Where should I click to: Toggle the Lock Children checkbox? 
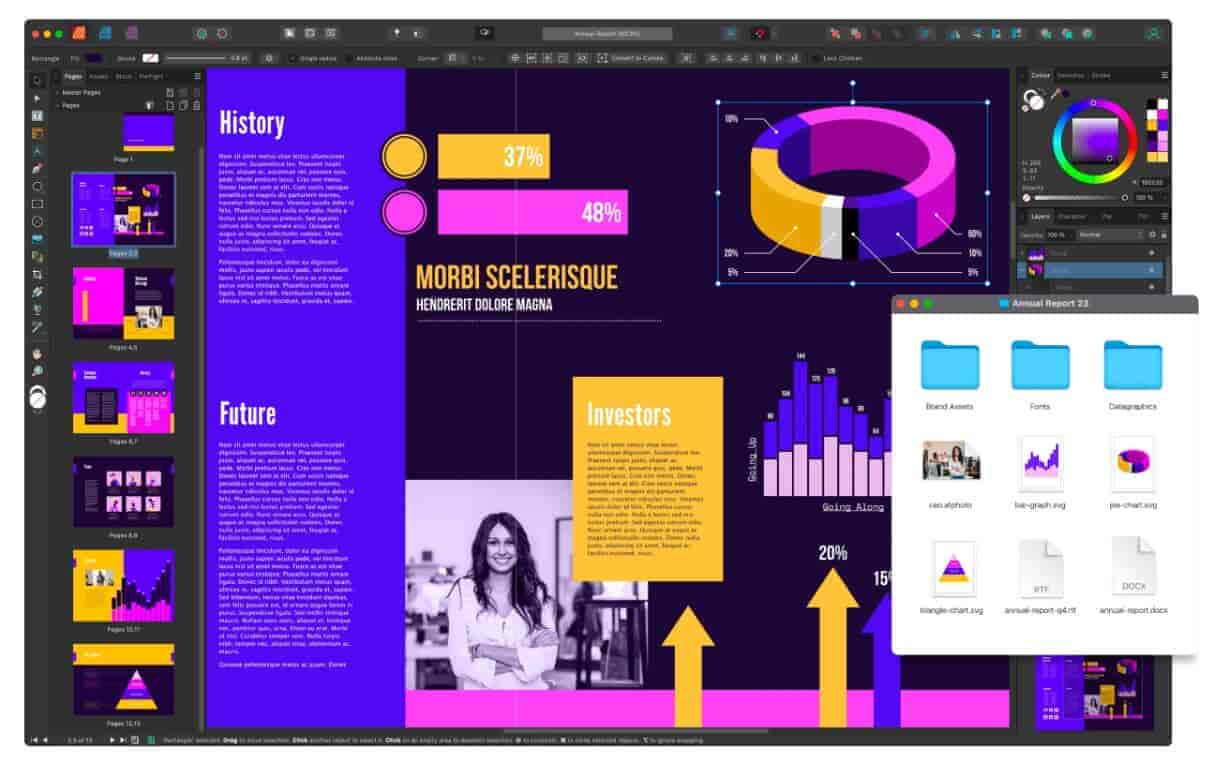pos(815,58)
